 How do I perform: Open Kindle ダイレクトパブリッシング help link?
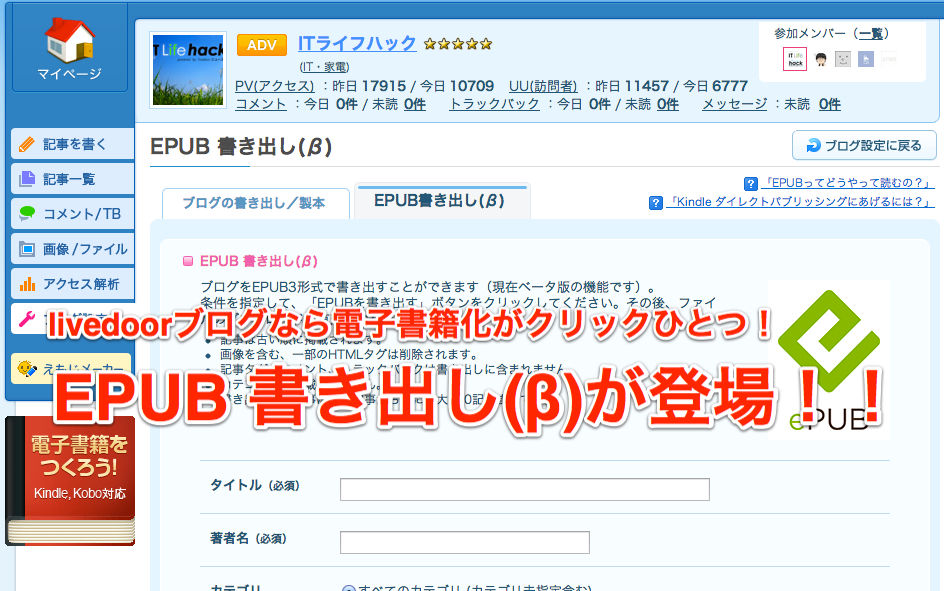click(x=800, y=202)
